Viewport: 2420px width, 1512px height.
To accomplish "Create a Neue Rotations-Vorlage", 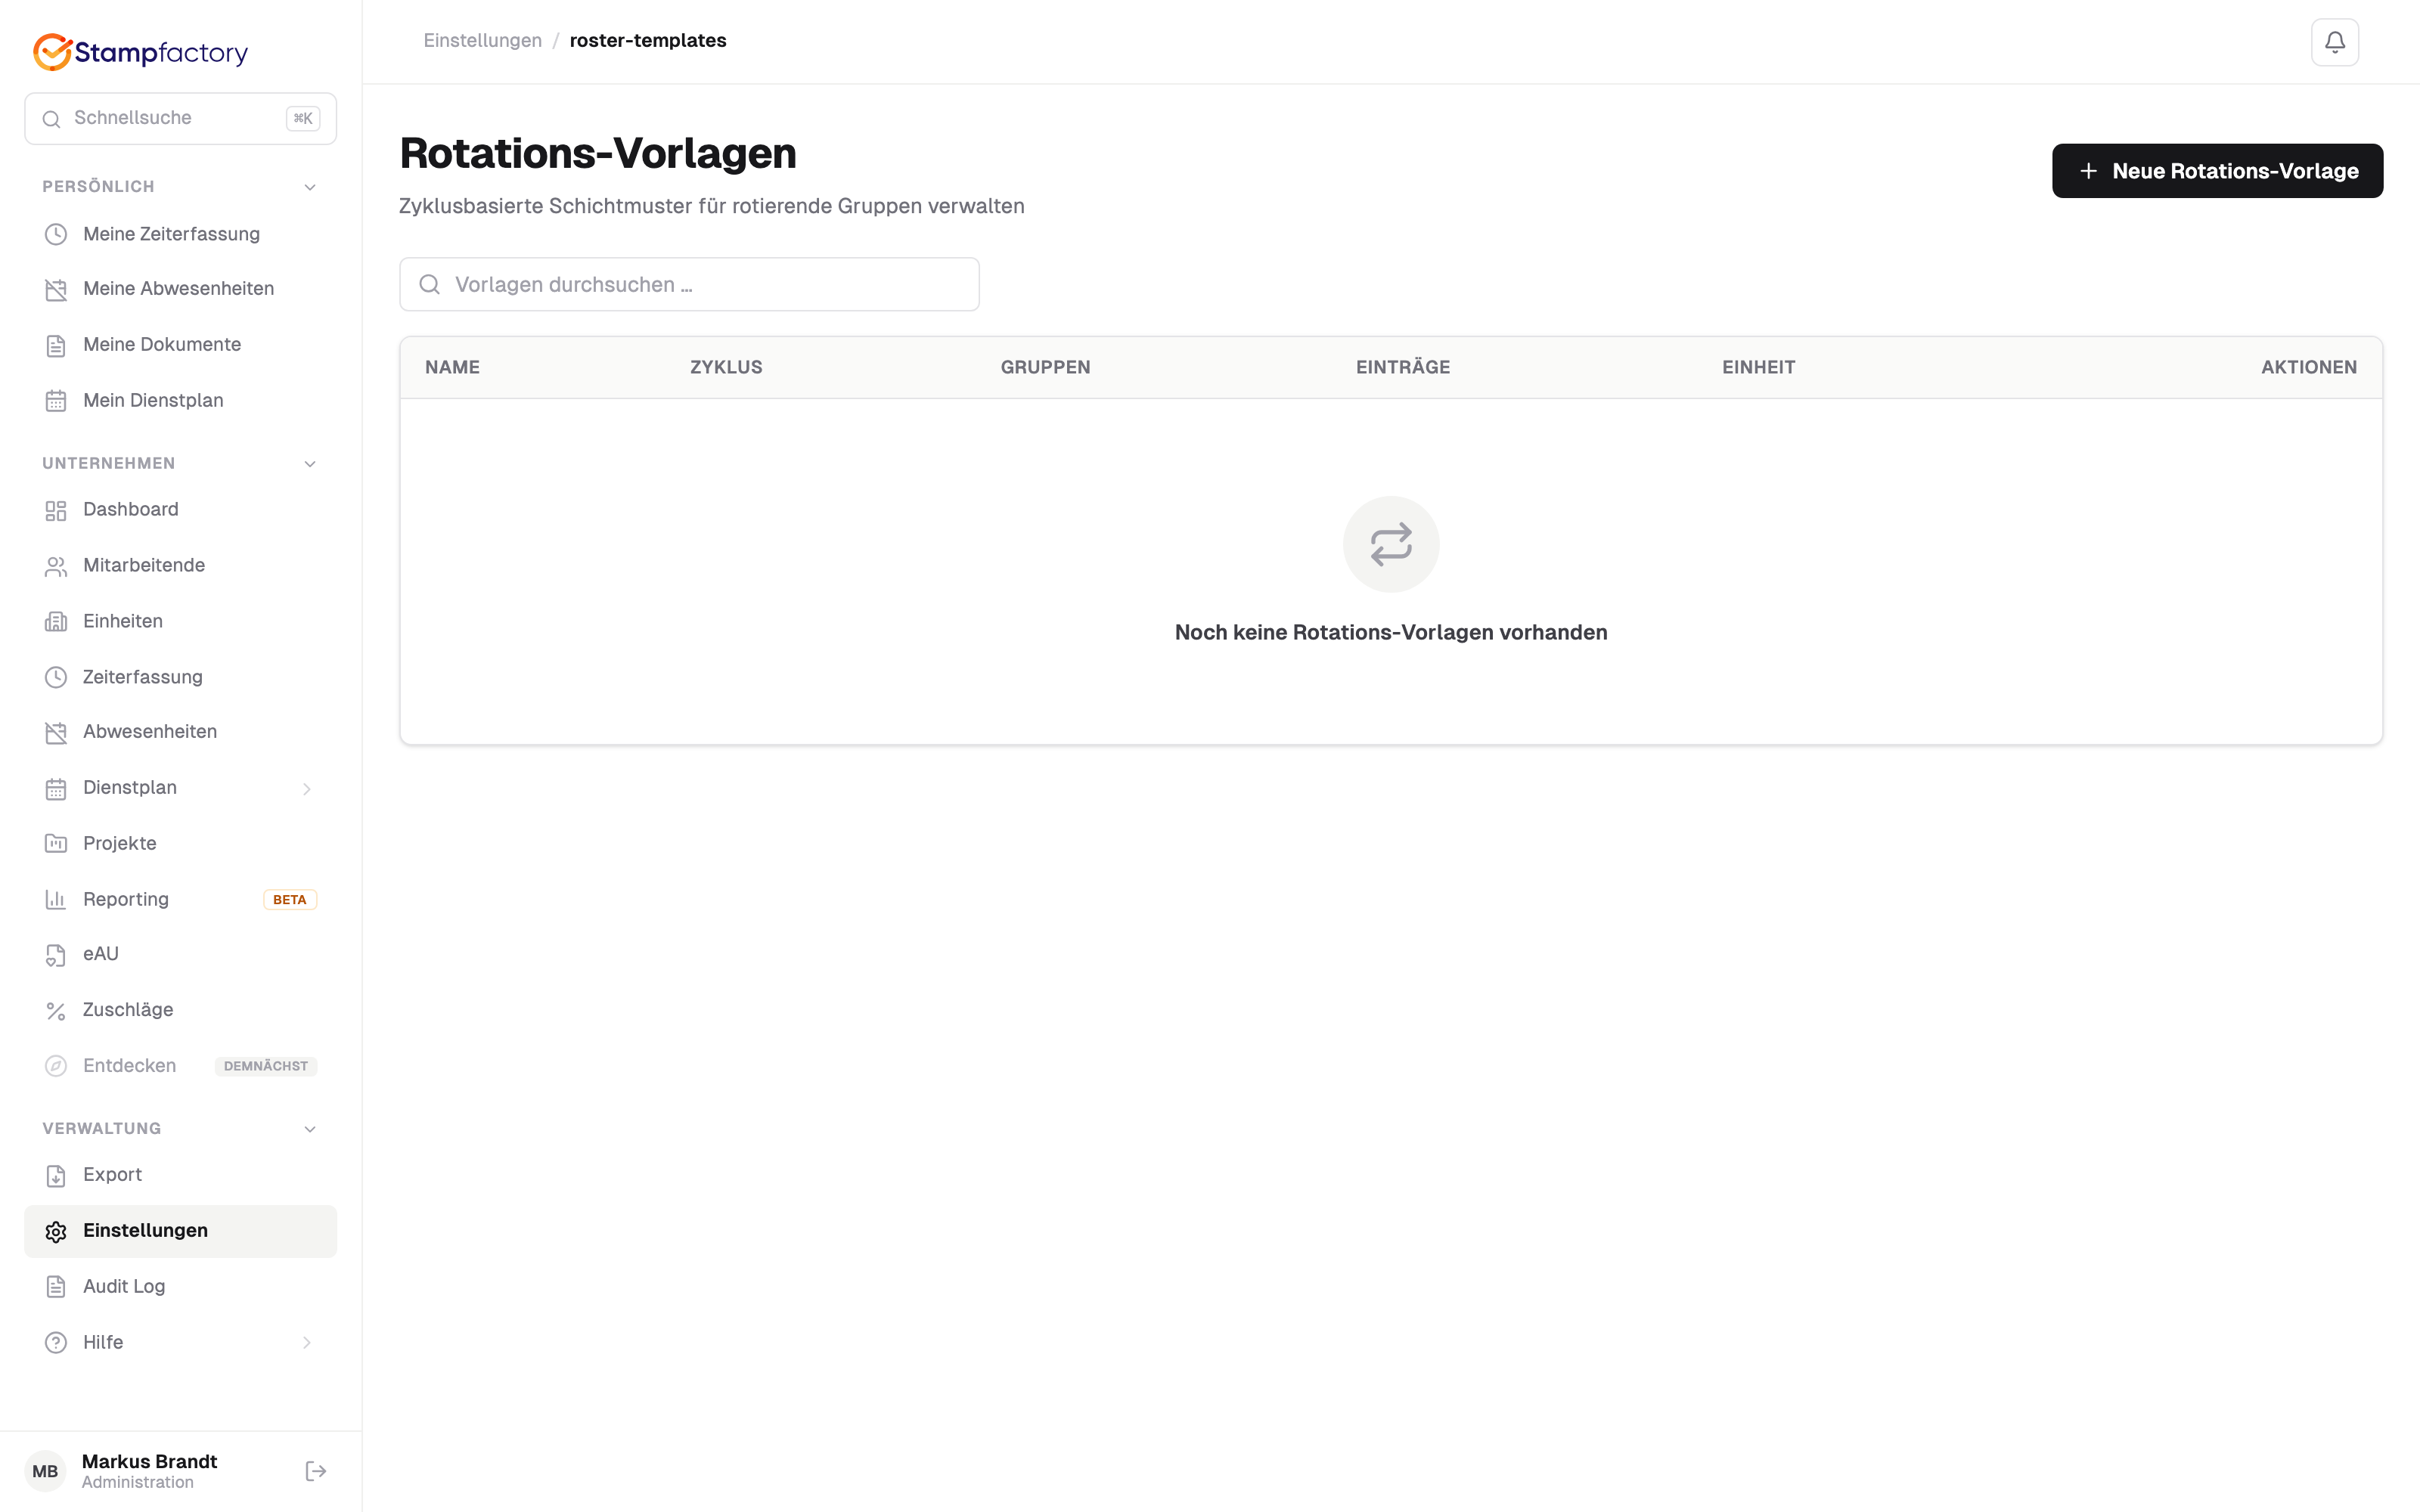I will coord(2217,171).
